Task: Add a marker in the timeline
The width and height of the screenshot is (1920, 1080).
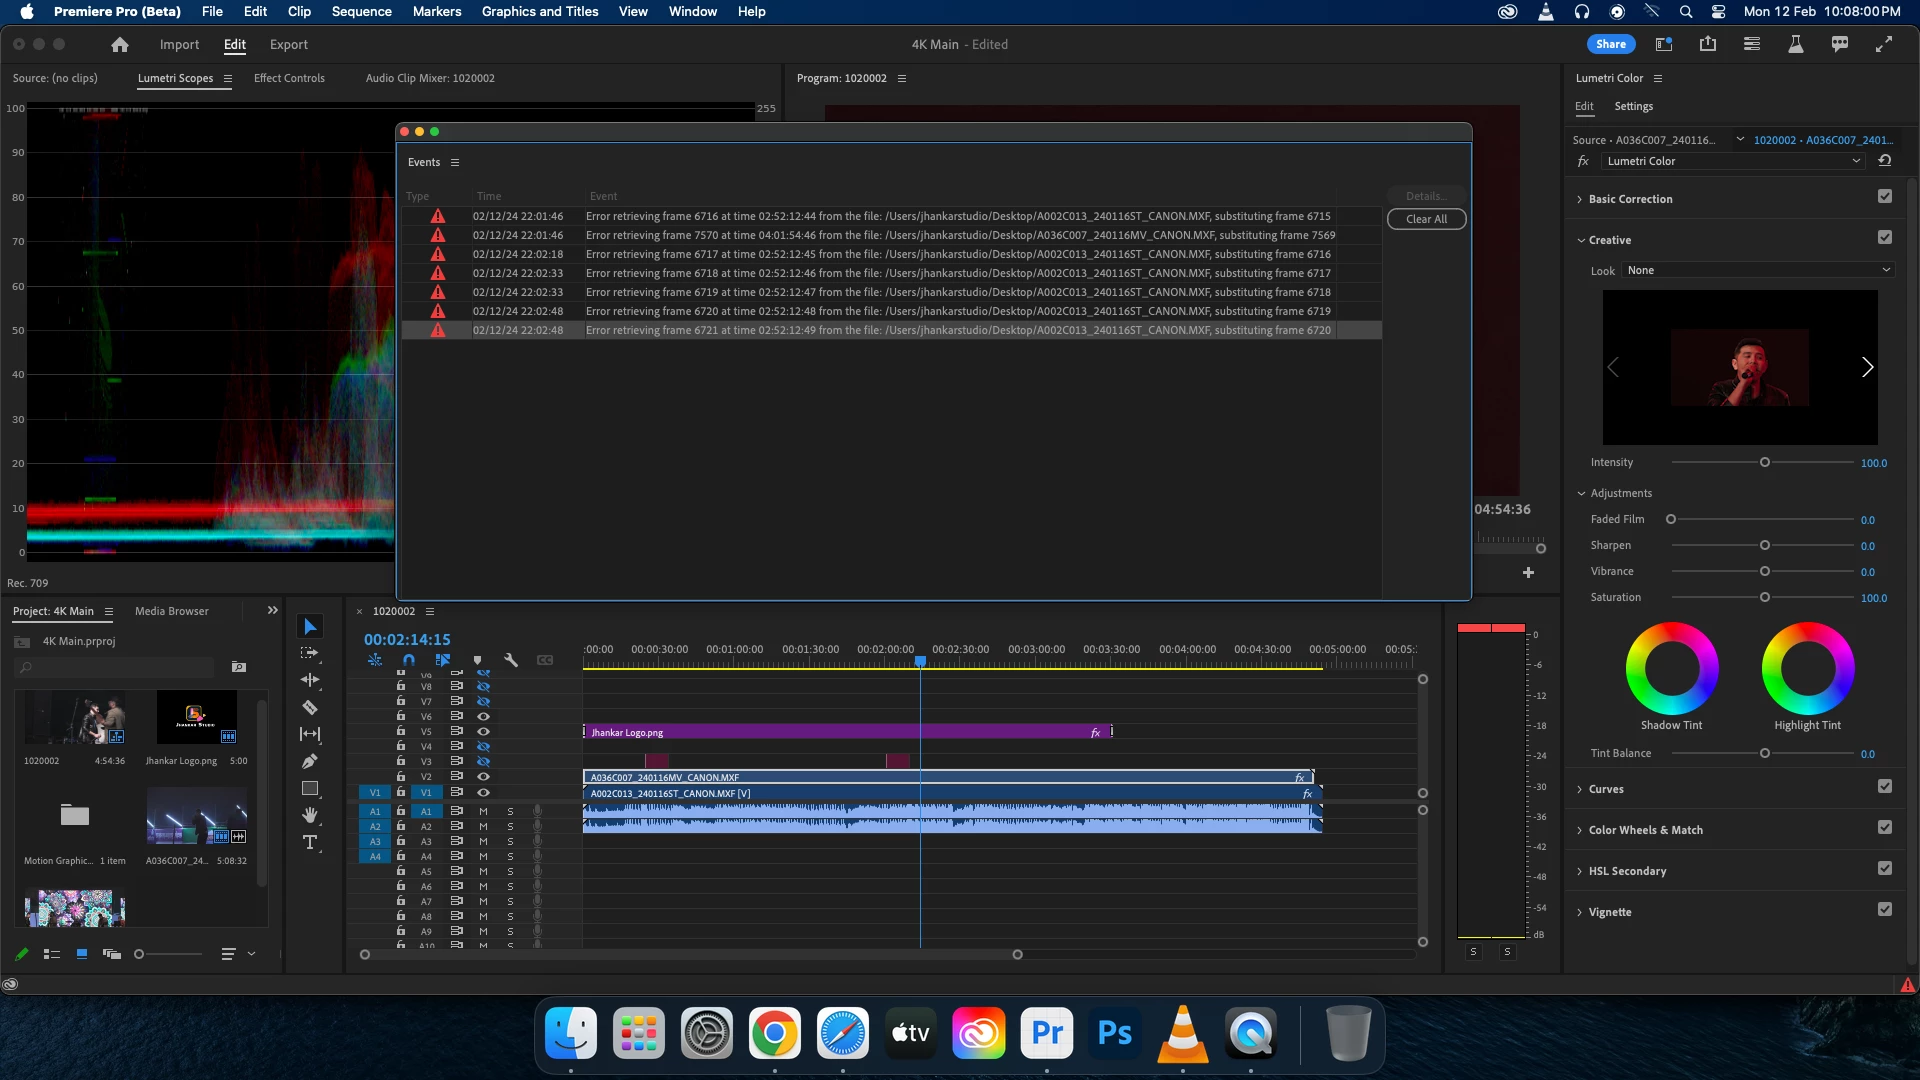Action: tap(477, 660)
